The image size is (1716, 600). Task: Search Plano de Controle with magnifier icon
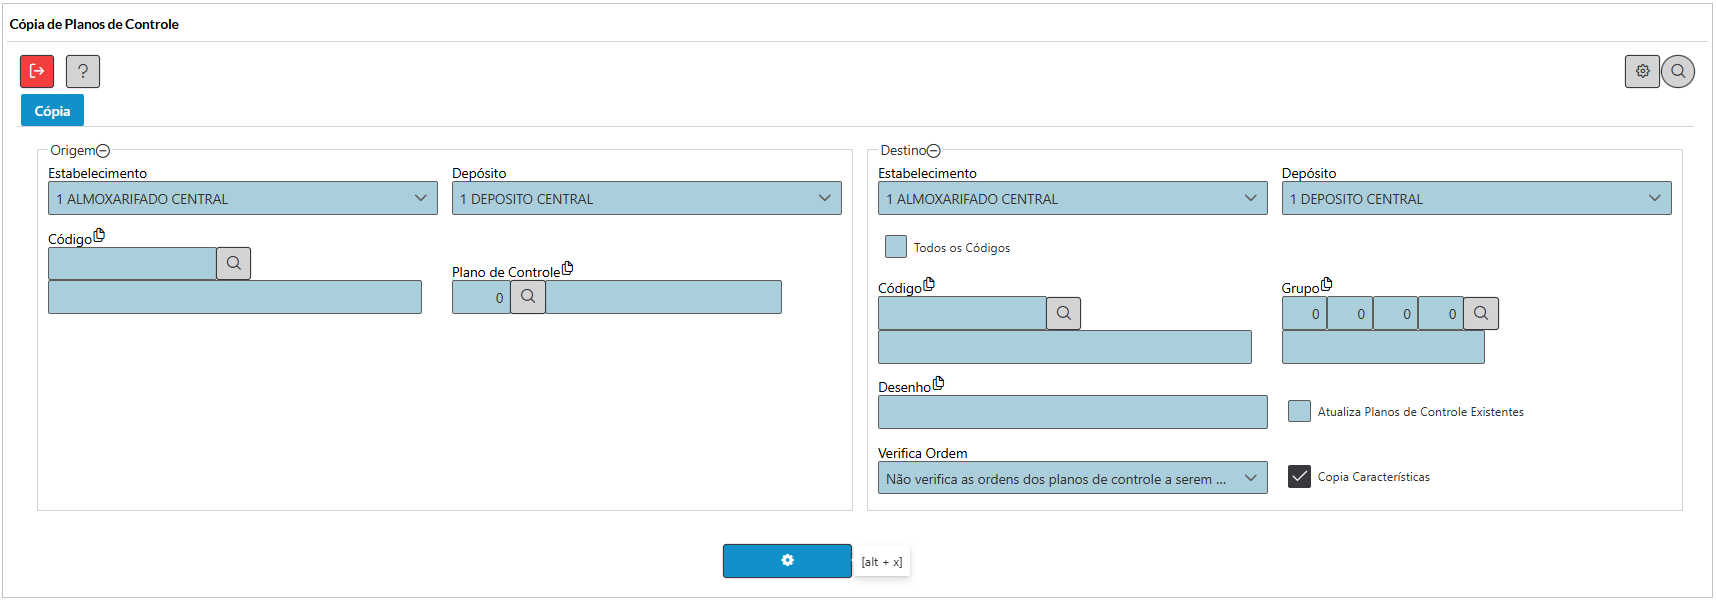528,297
